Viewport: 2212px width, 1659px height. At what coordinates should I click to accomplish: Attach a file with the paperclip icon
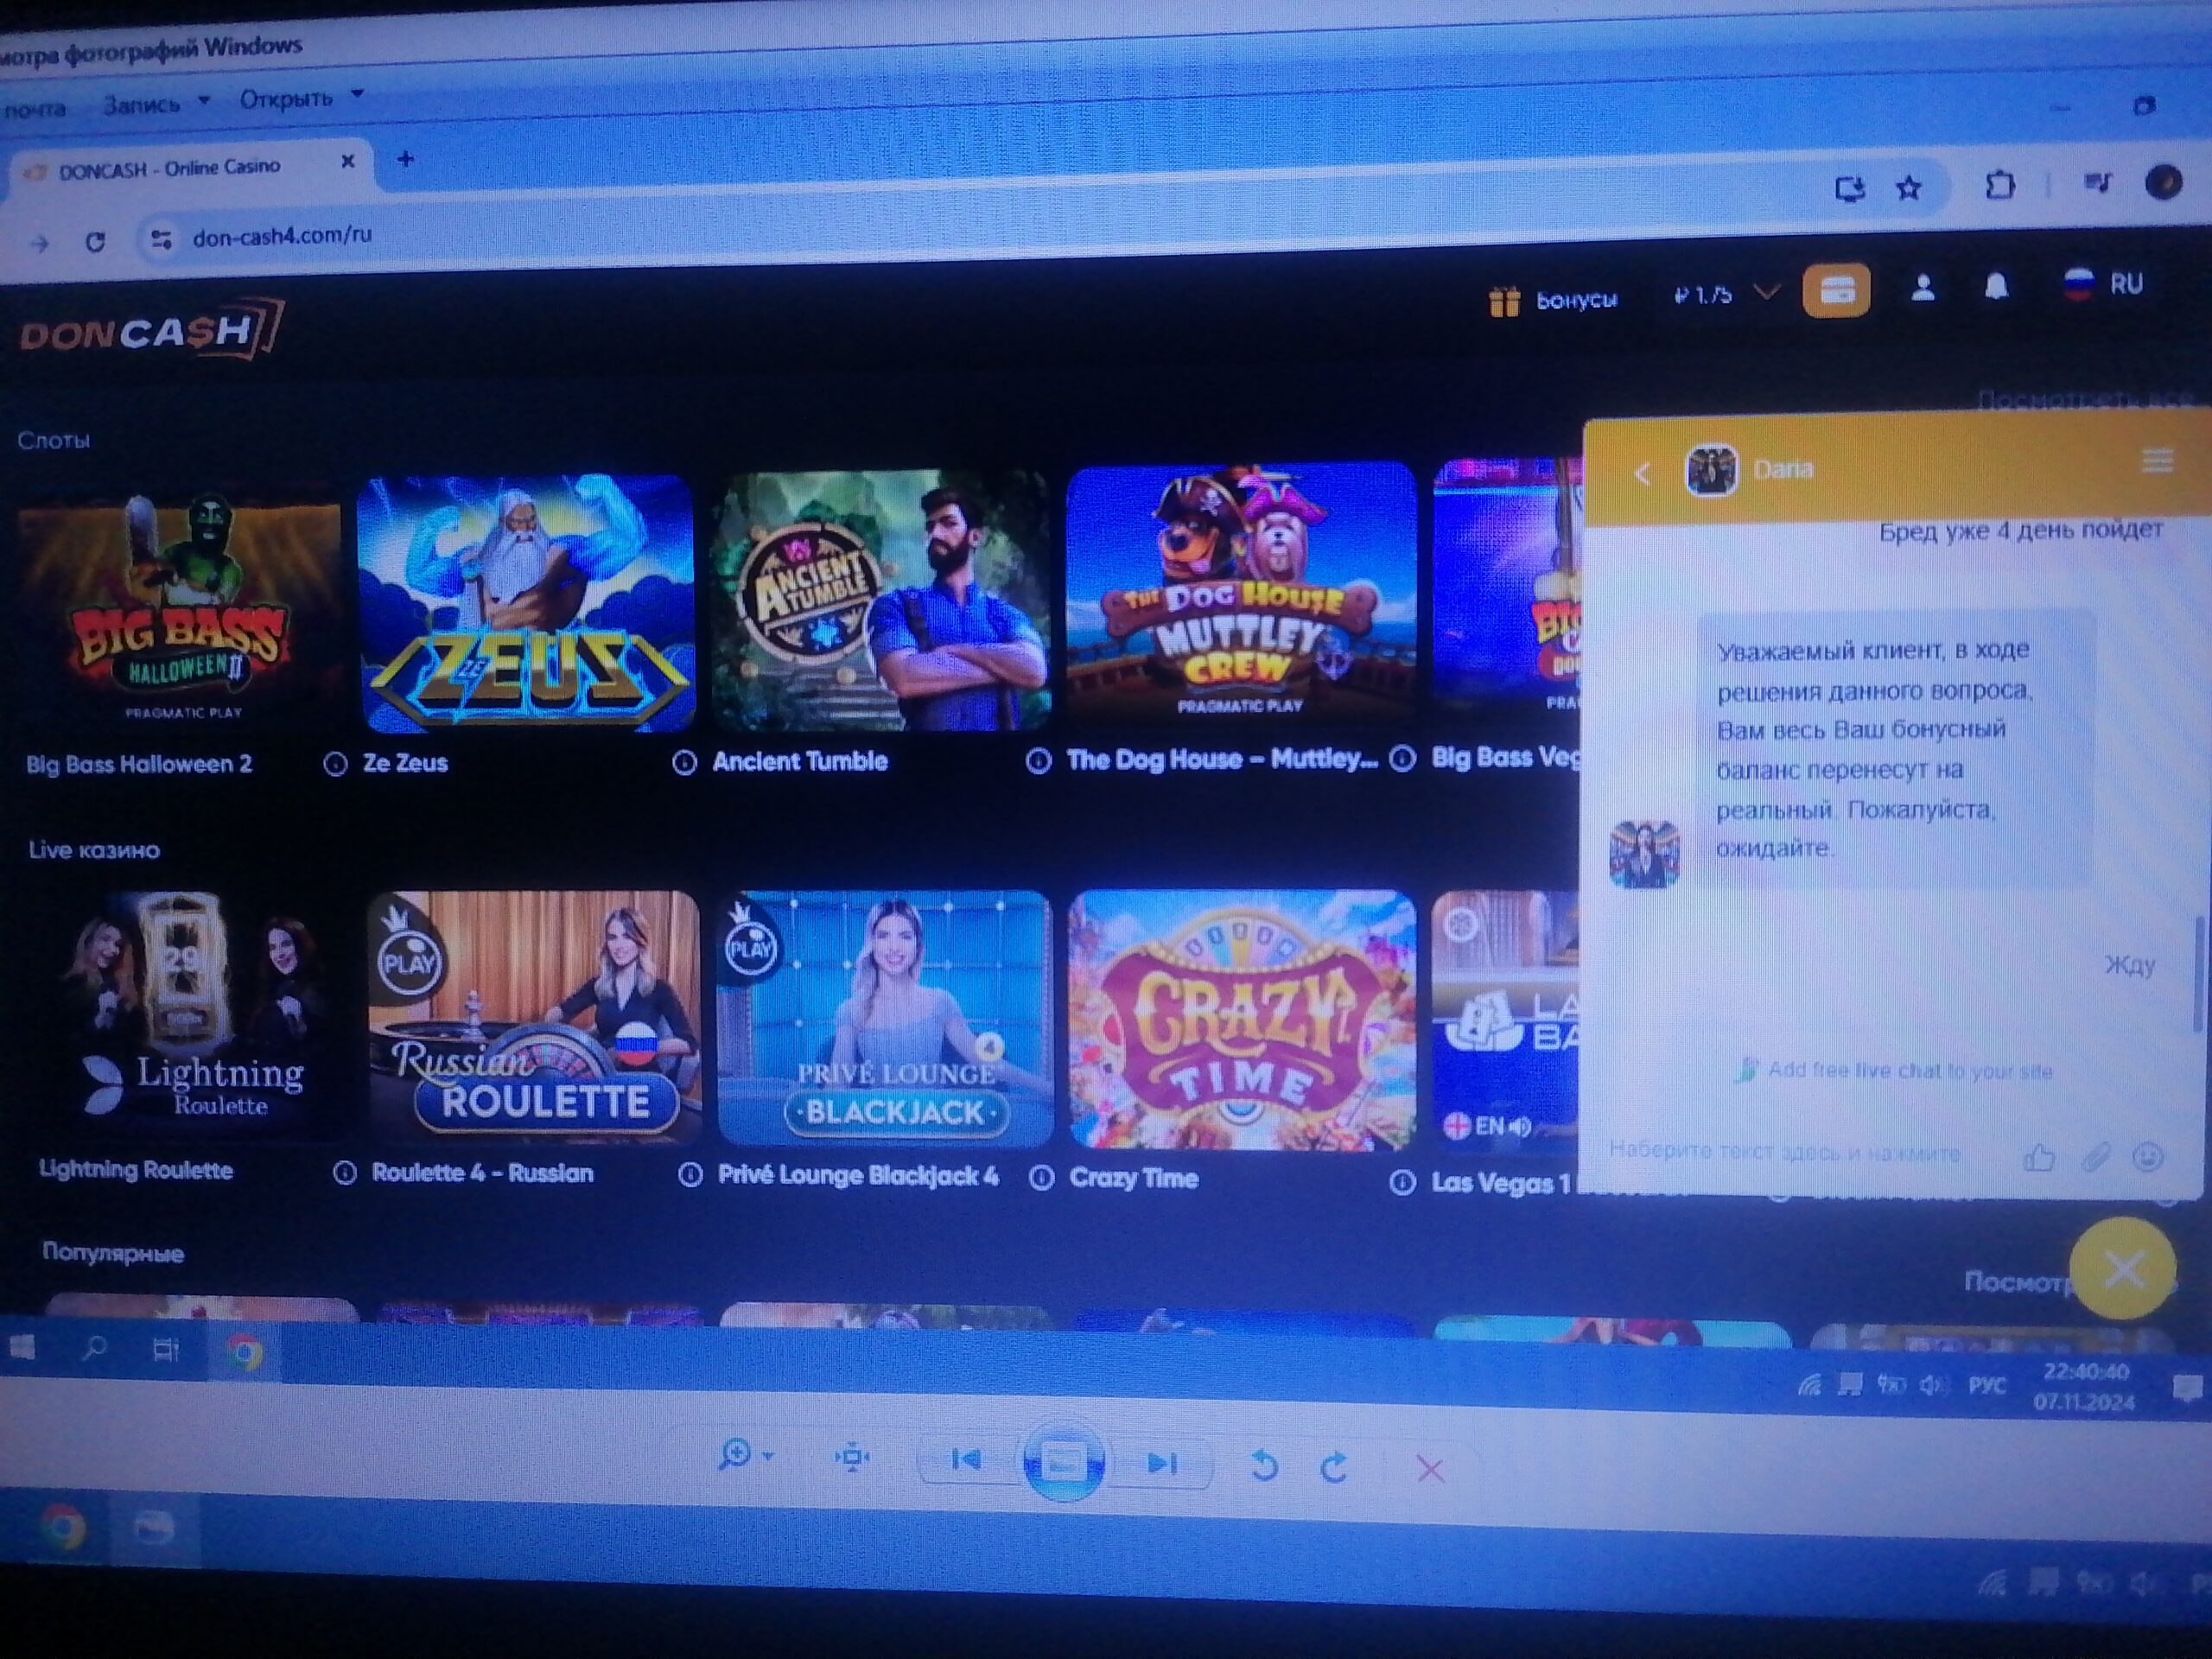2096,1158
